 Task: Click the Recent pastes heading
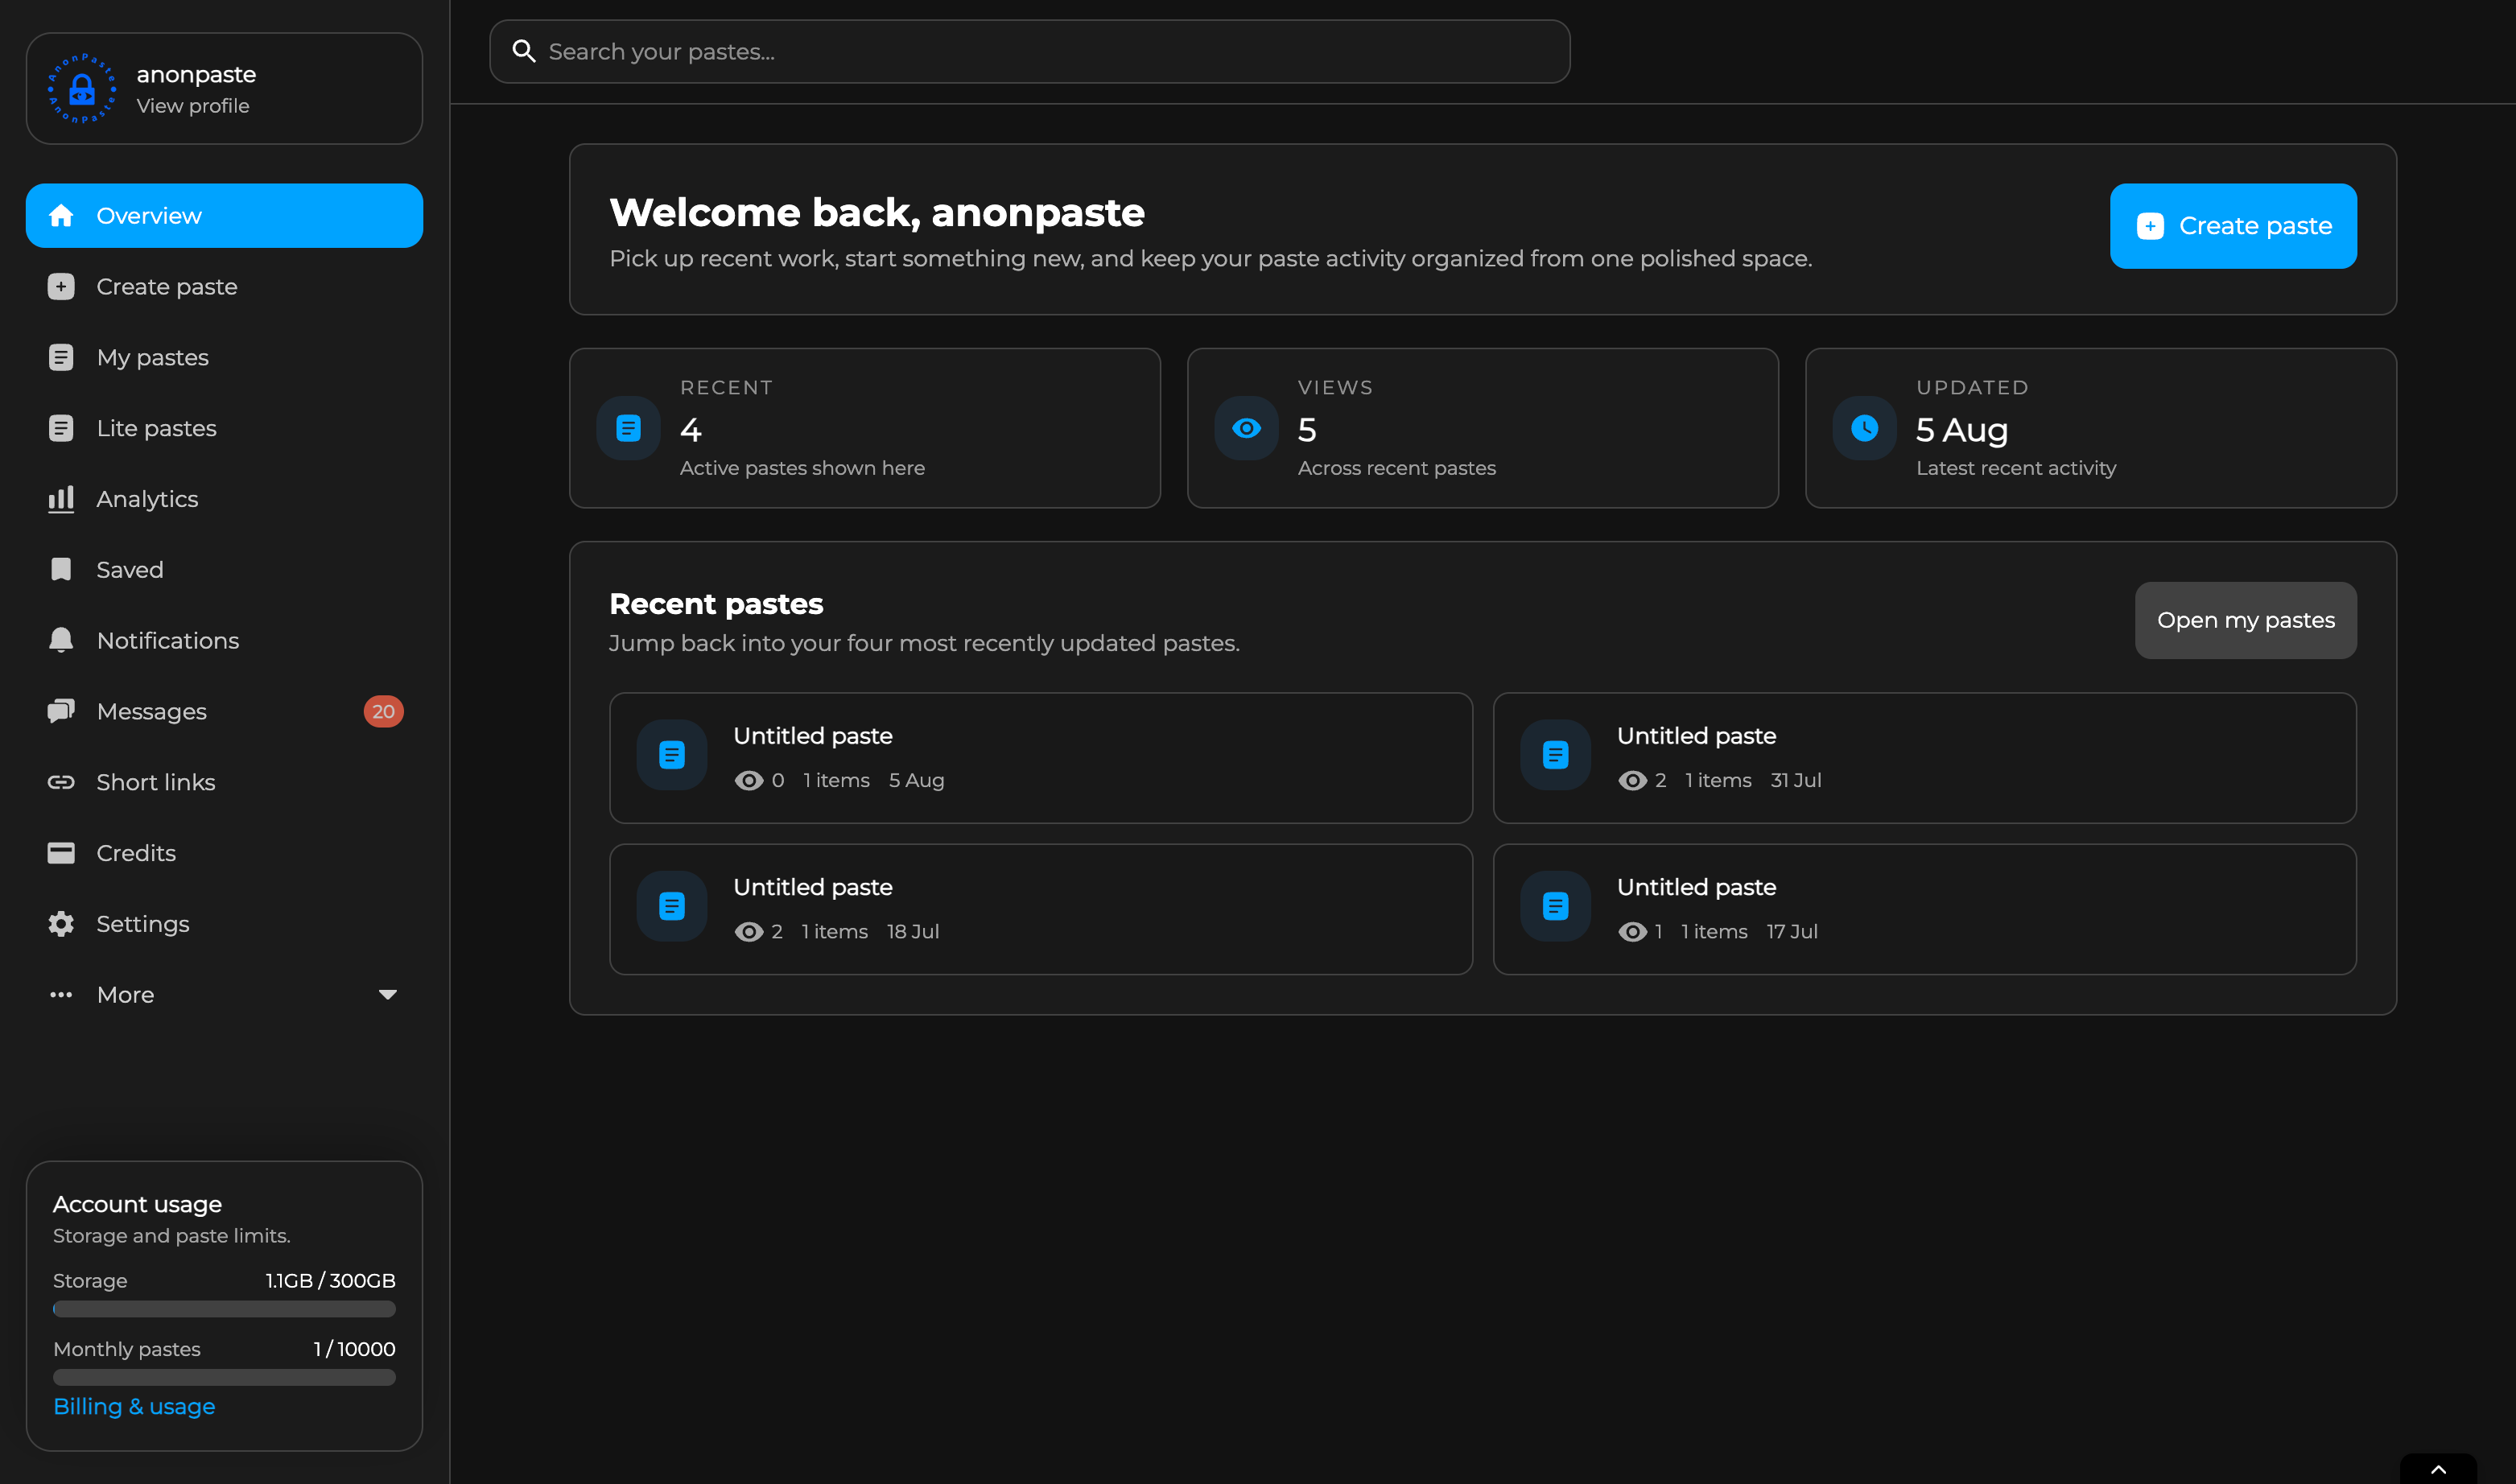point(716,604)
